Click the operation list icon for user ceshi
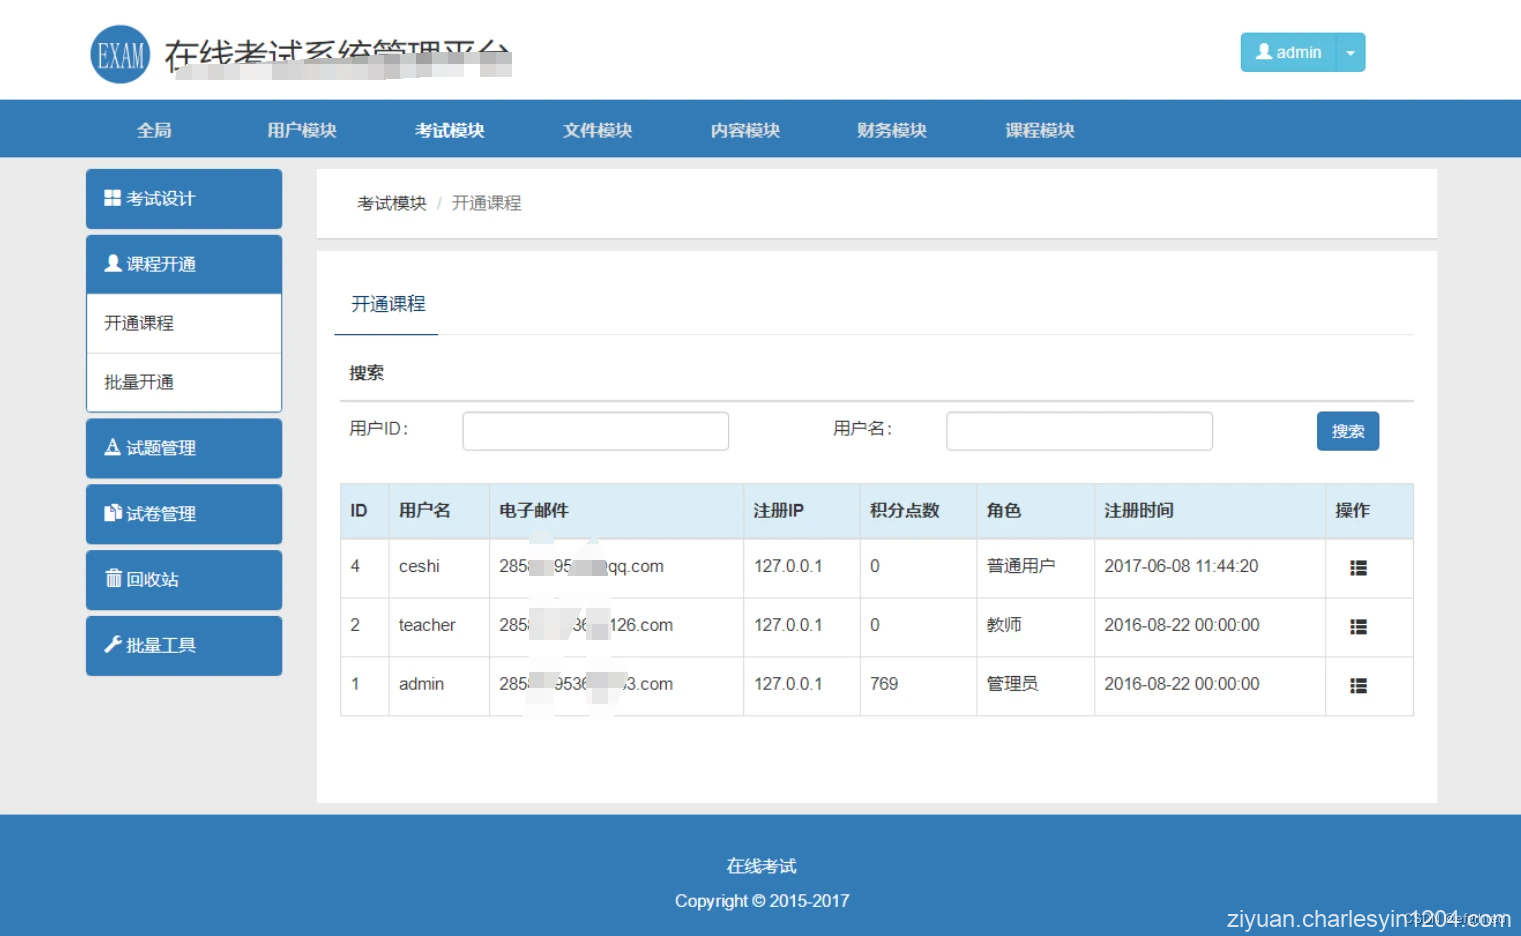Image resolution: width=1521 pixels, height=936 pixels. tap(1357, 567)
